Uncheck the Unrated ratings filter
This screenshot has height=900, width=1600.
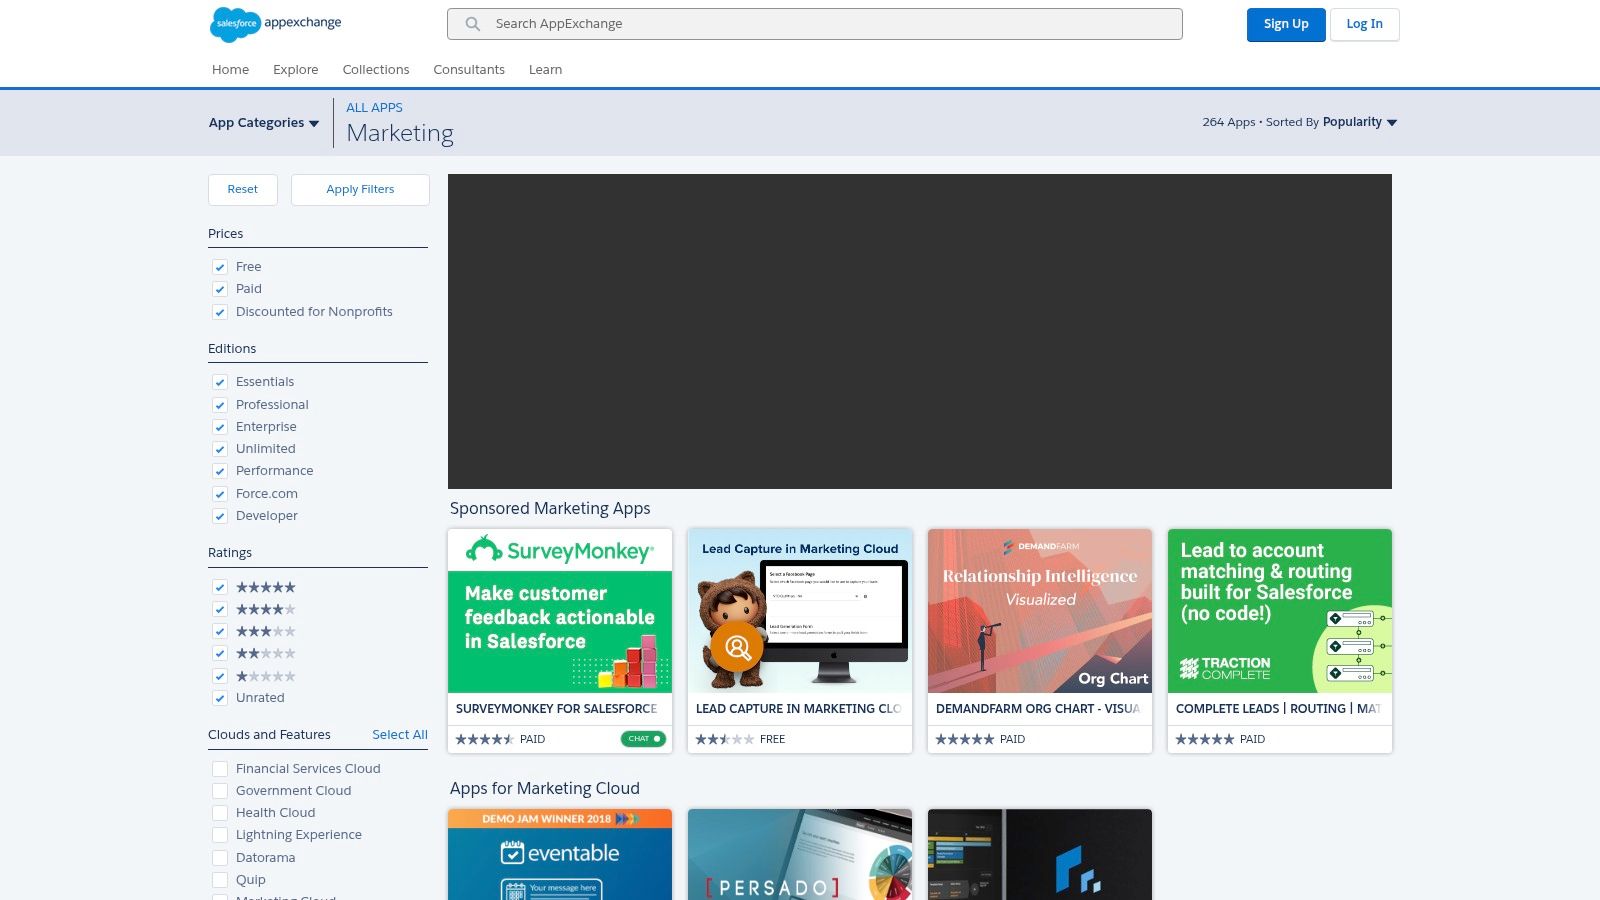tap(220, 698)
